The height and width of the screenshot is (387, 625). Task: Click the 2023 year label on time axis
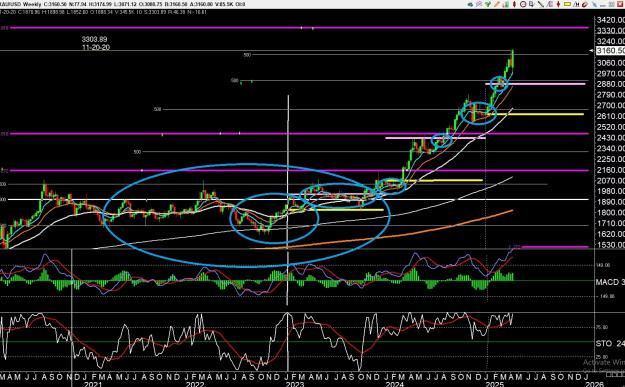point(295,384)
